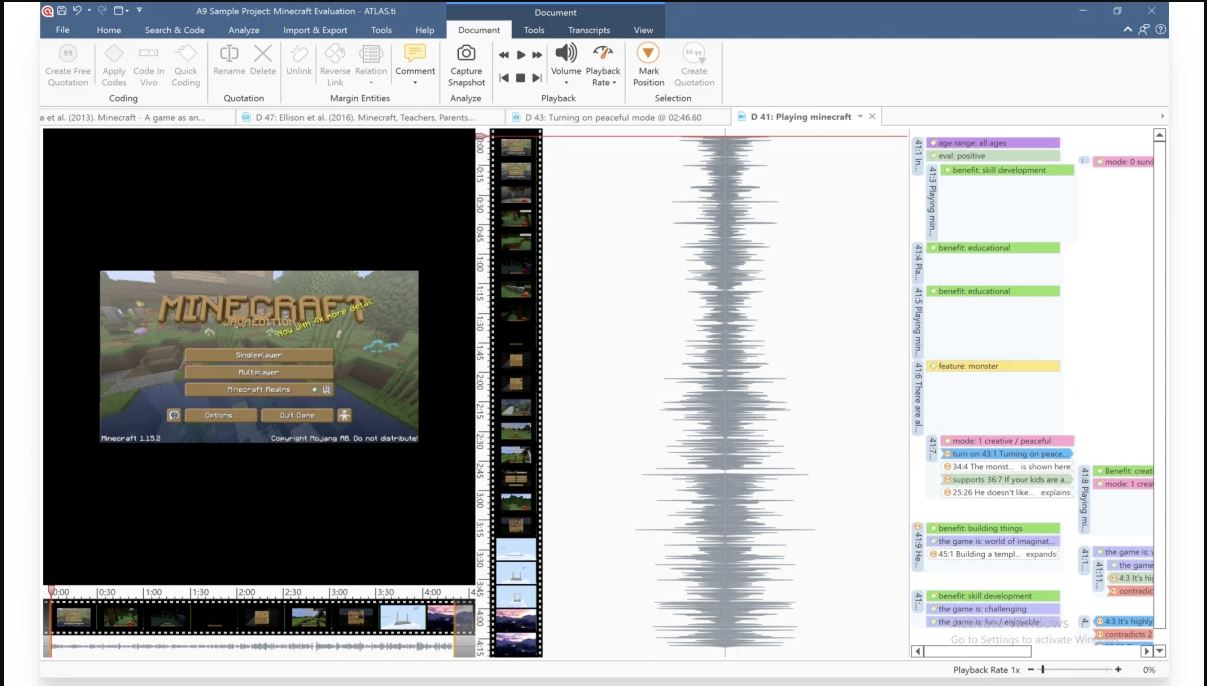Click the Unlink margin entity icon

[x=299, y=54]
